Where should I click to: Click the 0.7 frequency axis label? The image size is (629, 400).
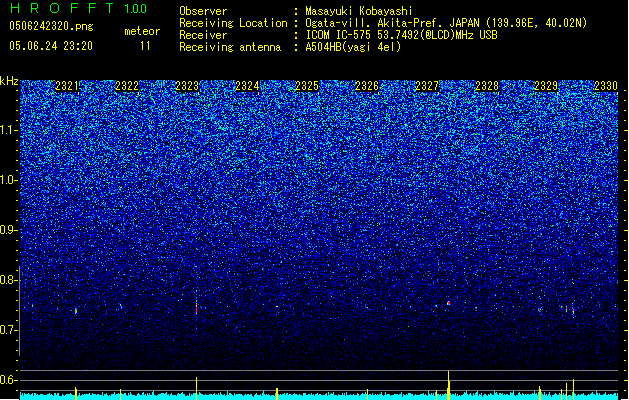[x=8, y=330]
